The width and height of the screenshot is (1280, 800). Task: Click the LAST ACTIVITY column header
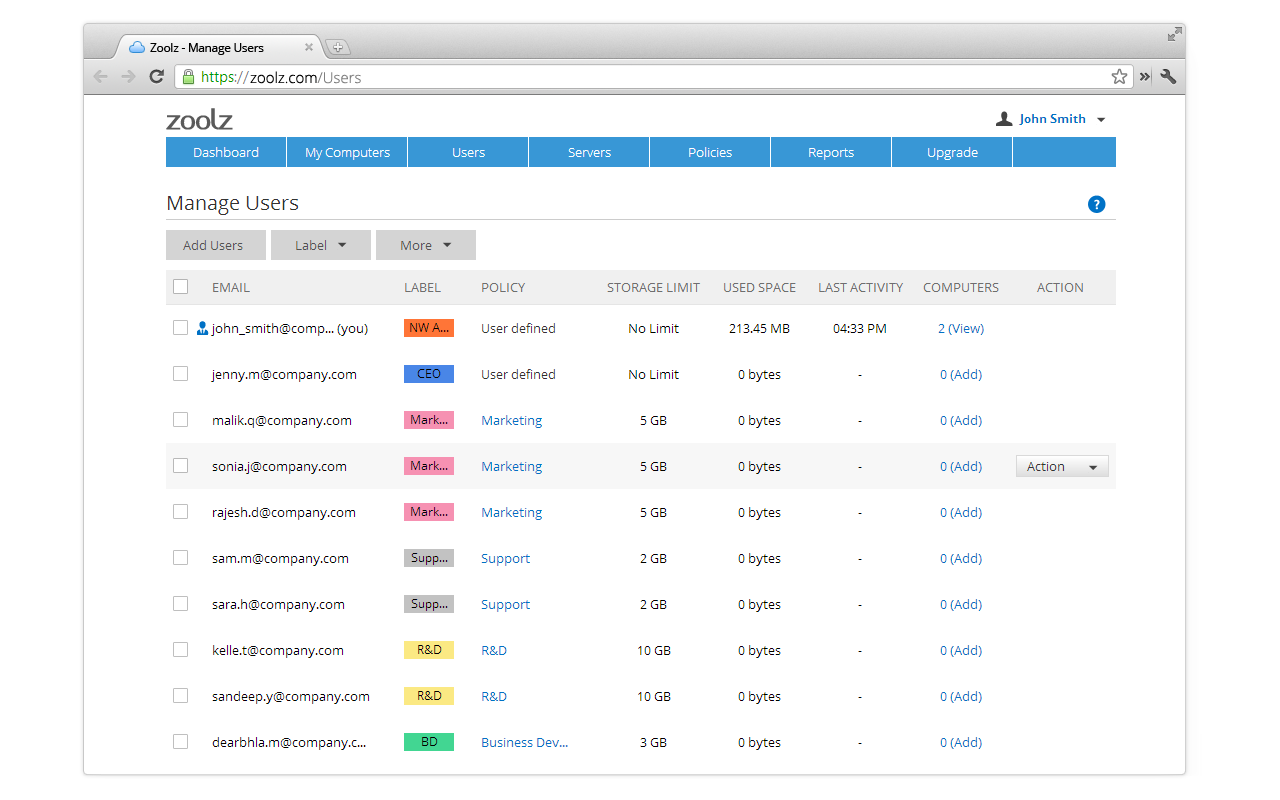pyautogui.click(x=860, y=287)
